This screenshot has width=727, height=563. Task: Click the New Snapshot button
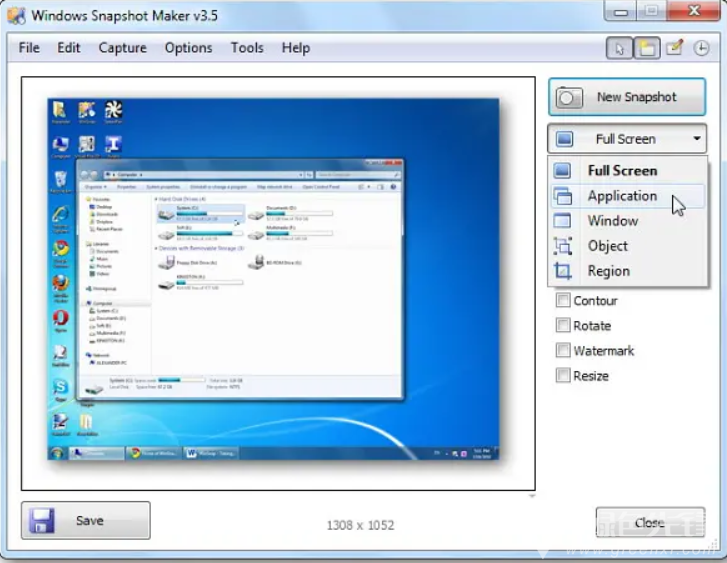point(627,97)
